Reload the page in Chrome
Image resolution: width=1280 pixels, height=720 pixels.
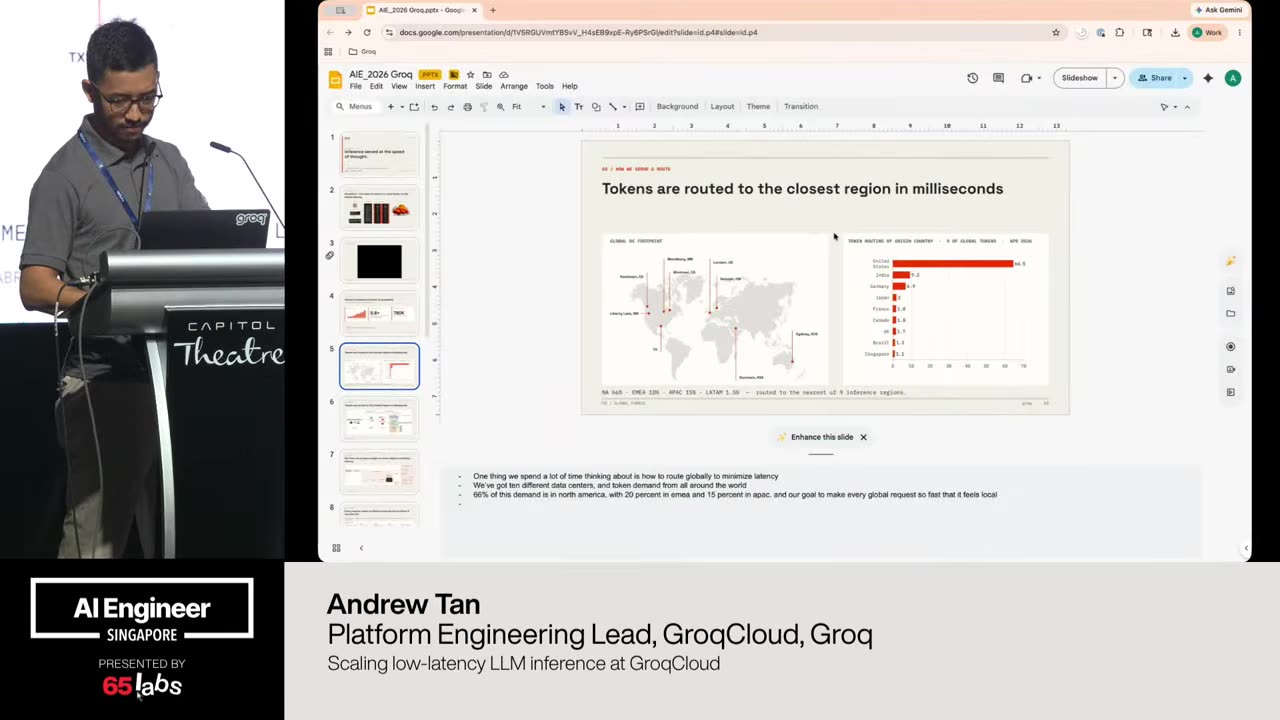[367, 32]
